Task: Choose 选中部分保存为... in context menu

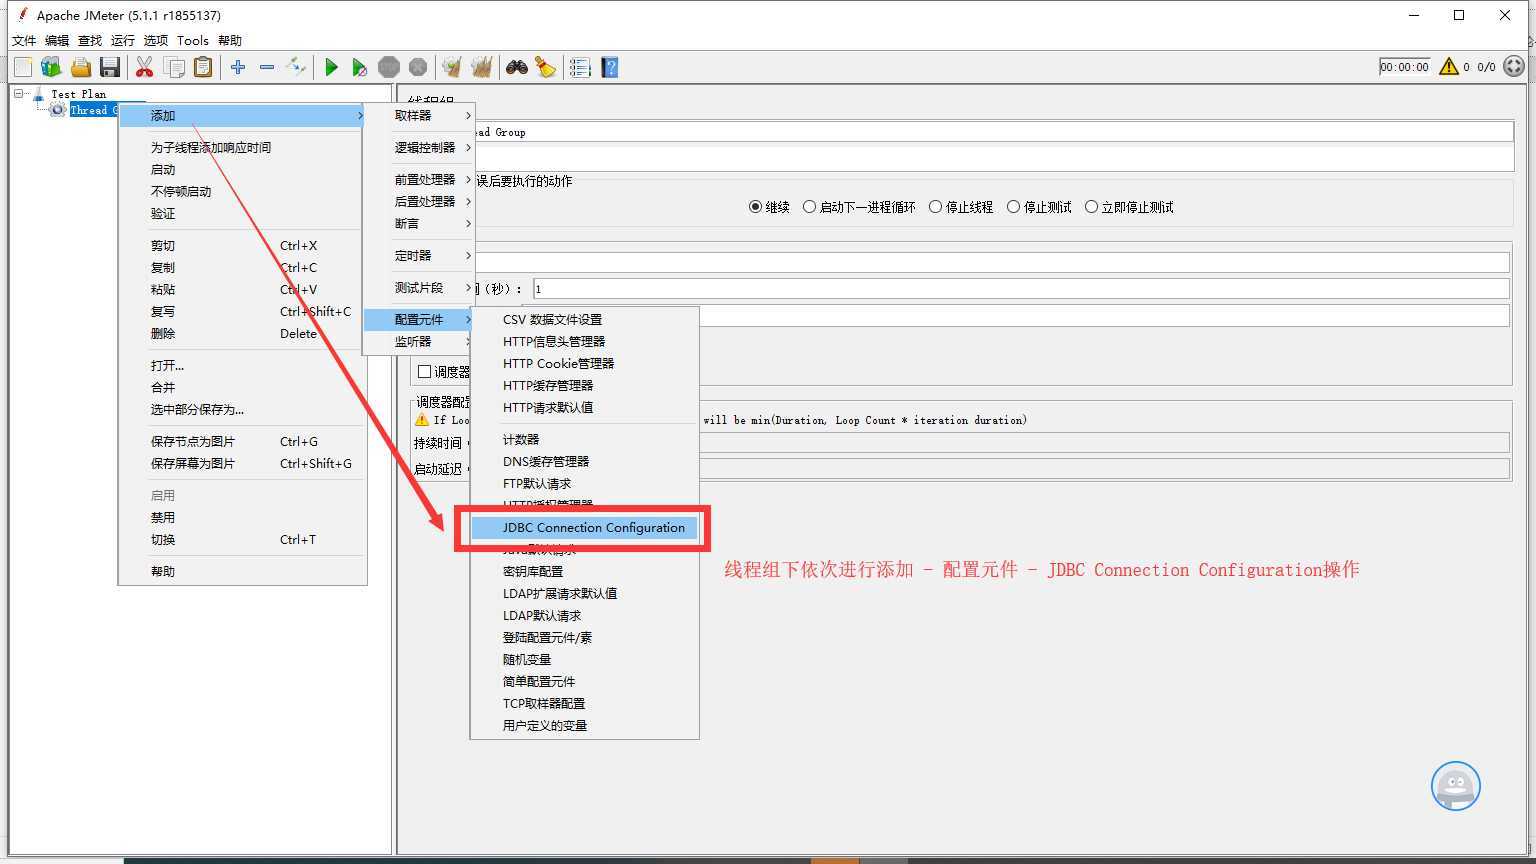Action: [242, 409]
